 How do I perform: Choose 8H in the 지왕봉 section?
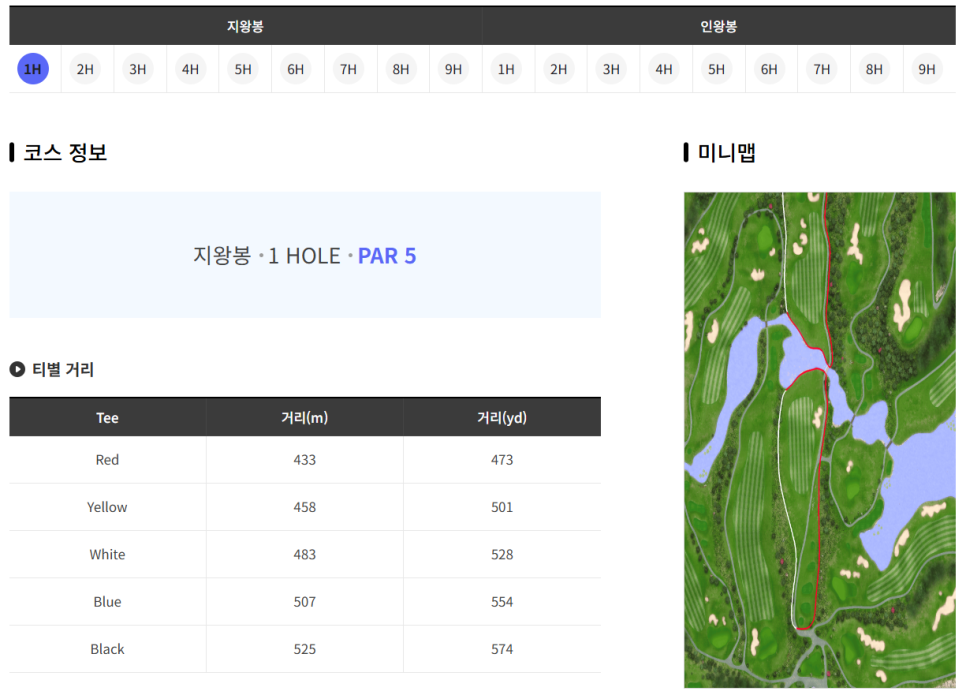click(x=401, y=69)
